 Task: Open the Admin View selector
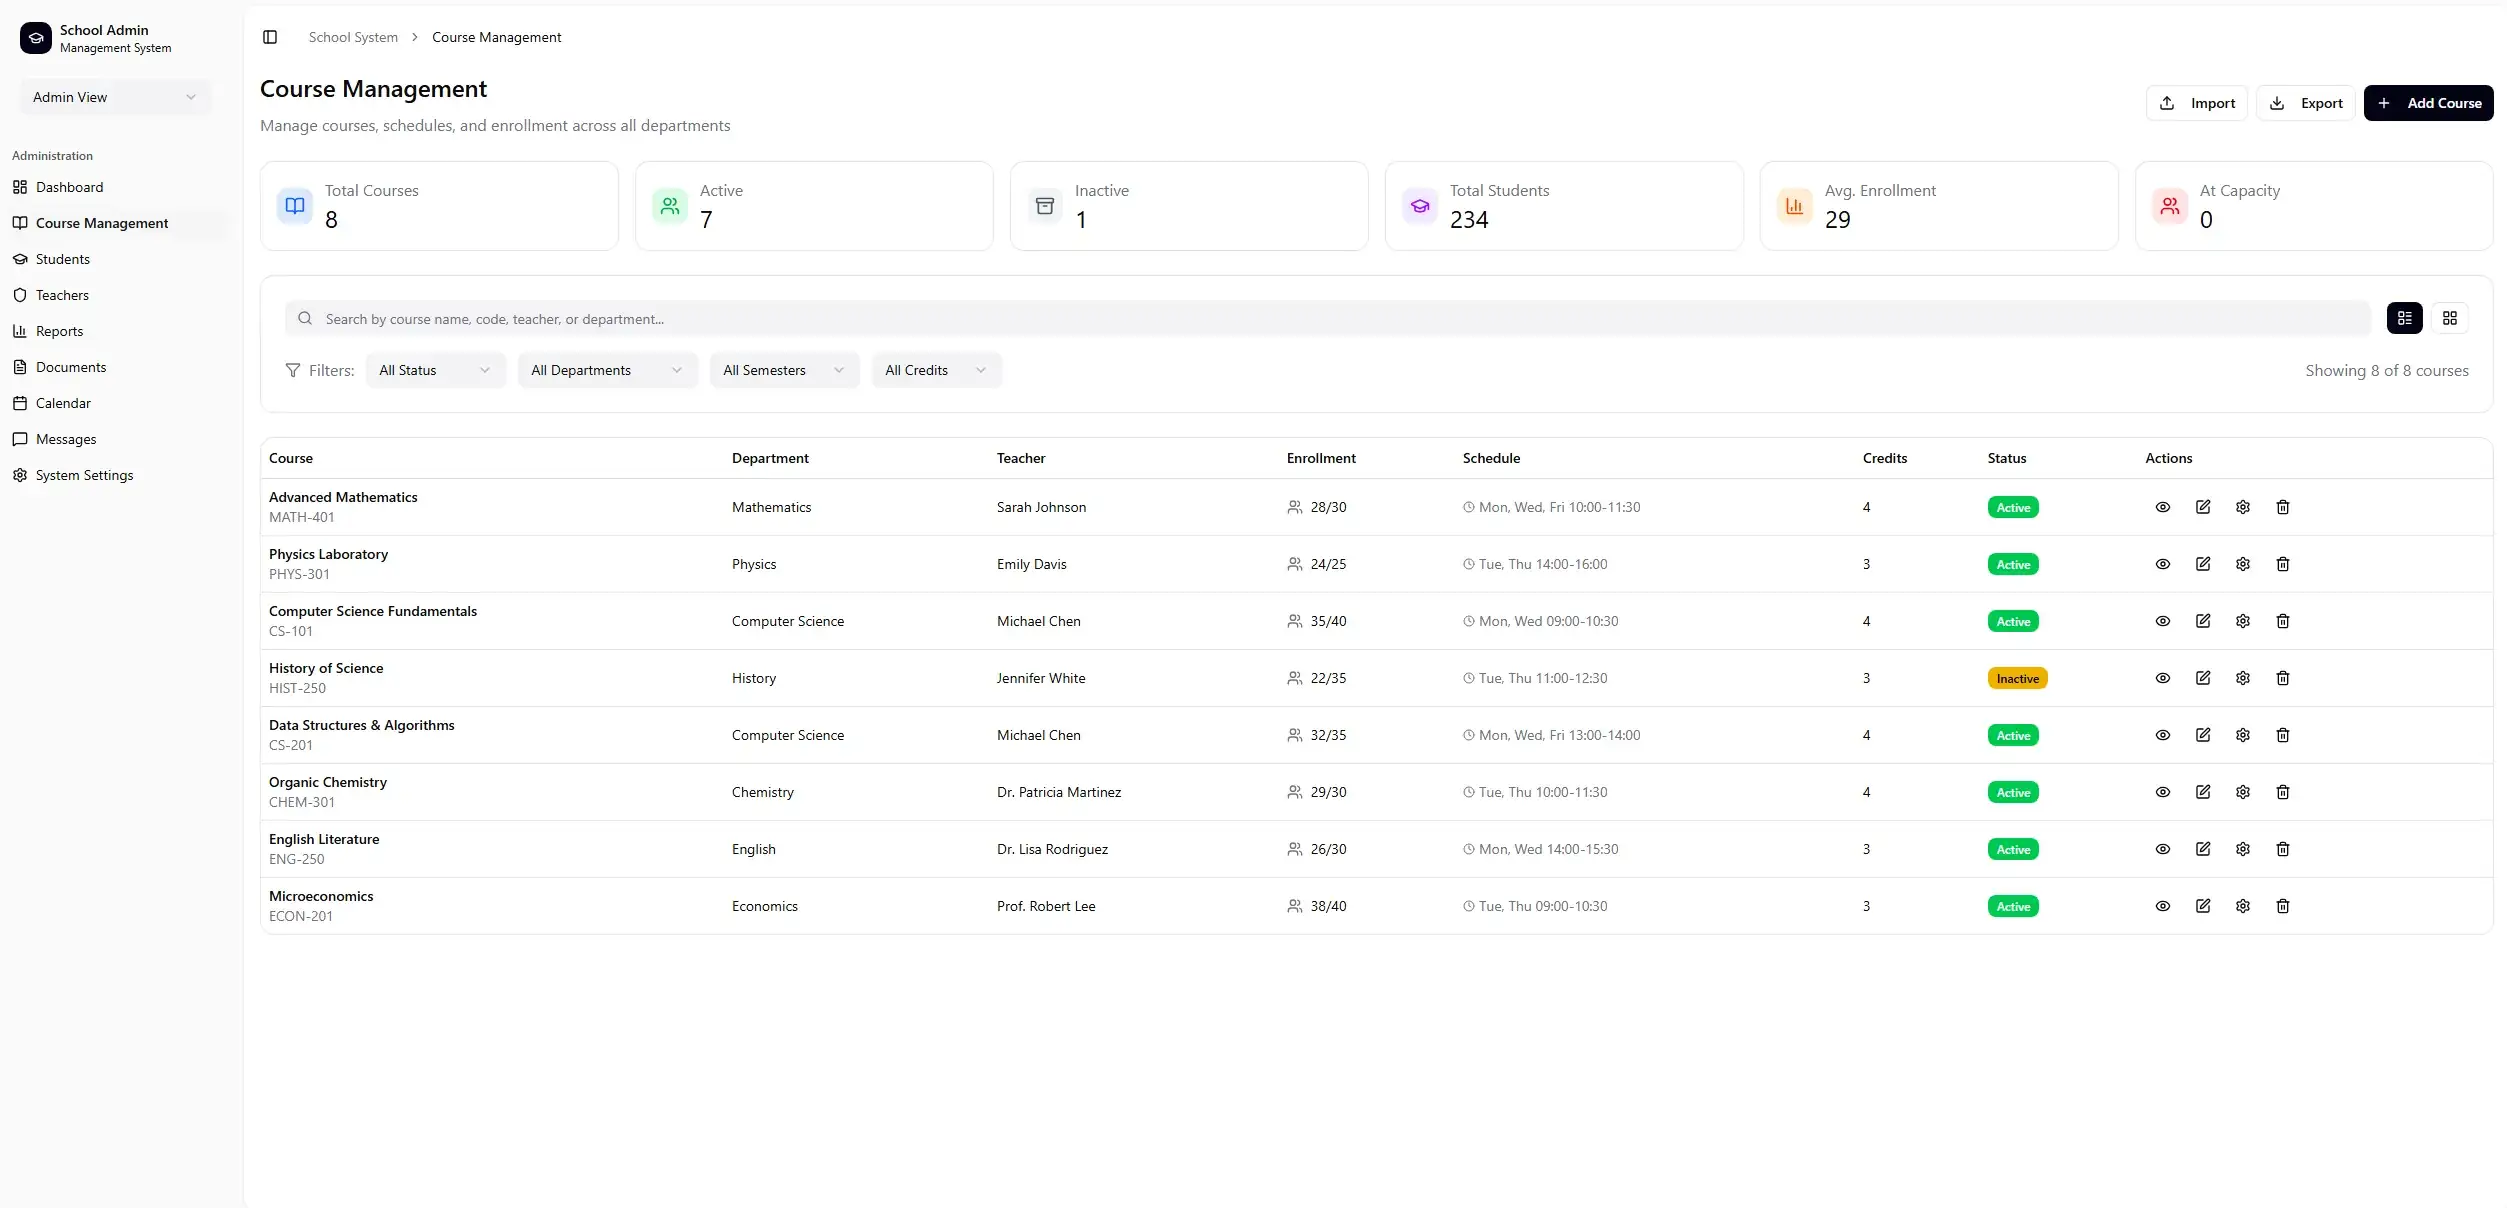114,97
